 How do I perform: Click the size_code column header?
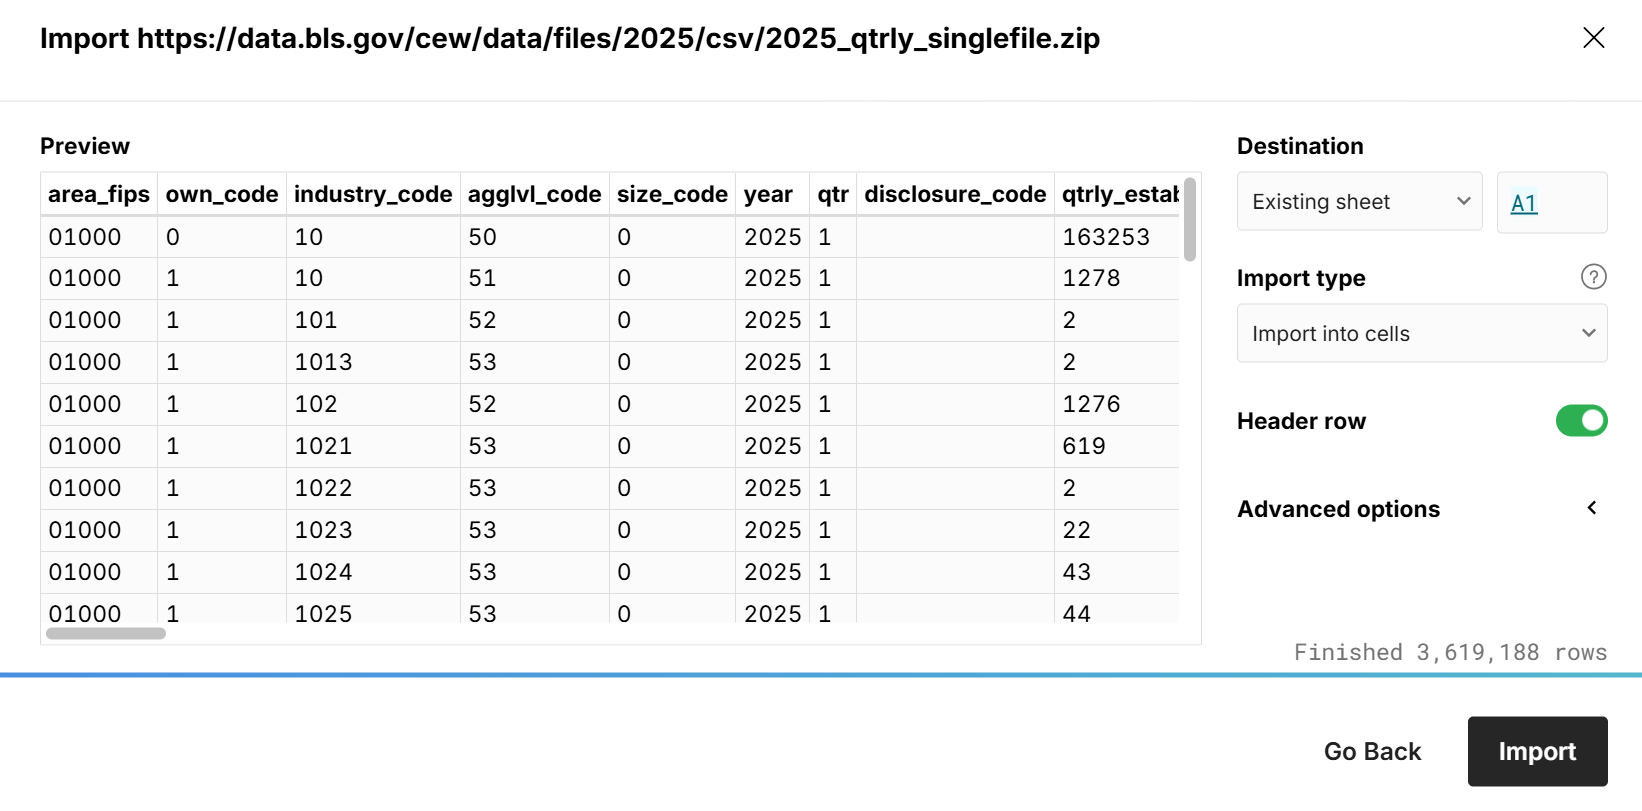pyautogui.click(x=672, y=194)
